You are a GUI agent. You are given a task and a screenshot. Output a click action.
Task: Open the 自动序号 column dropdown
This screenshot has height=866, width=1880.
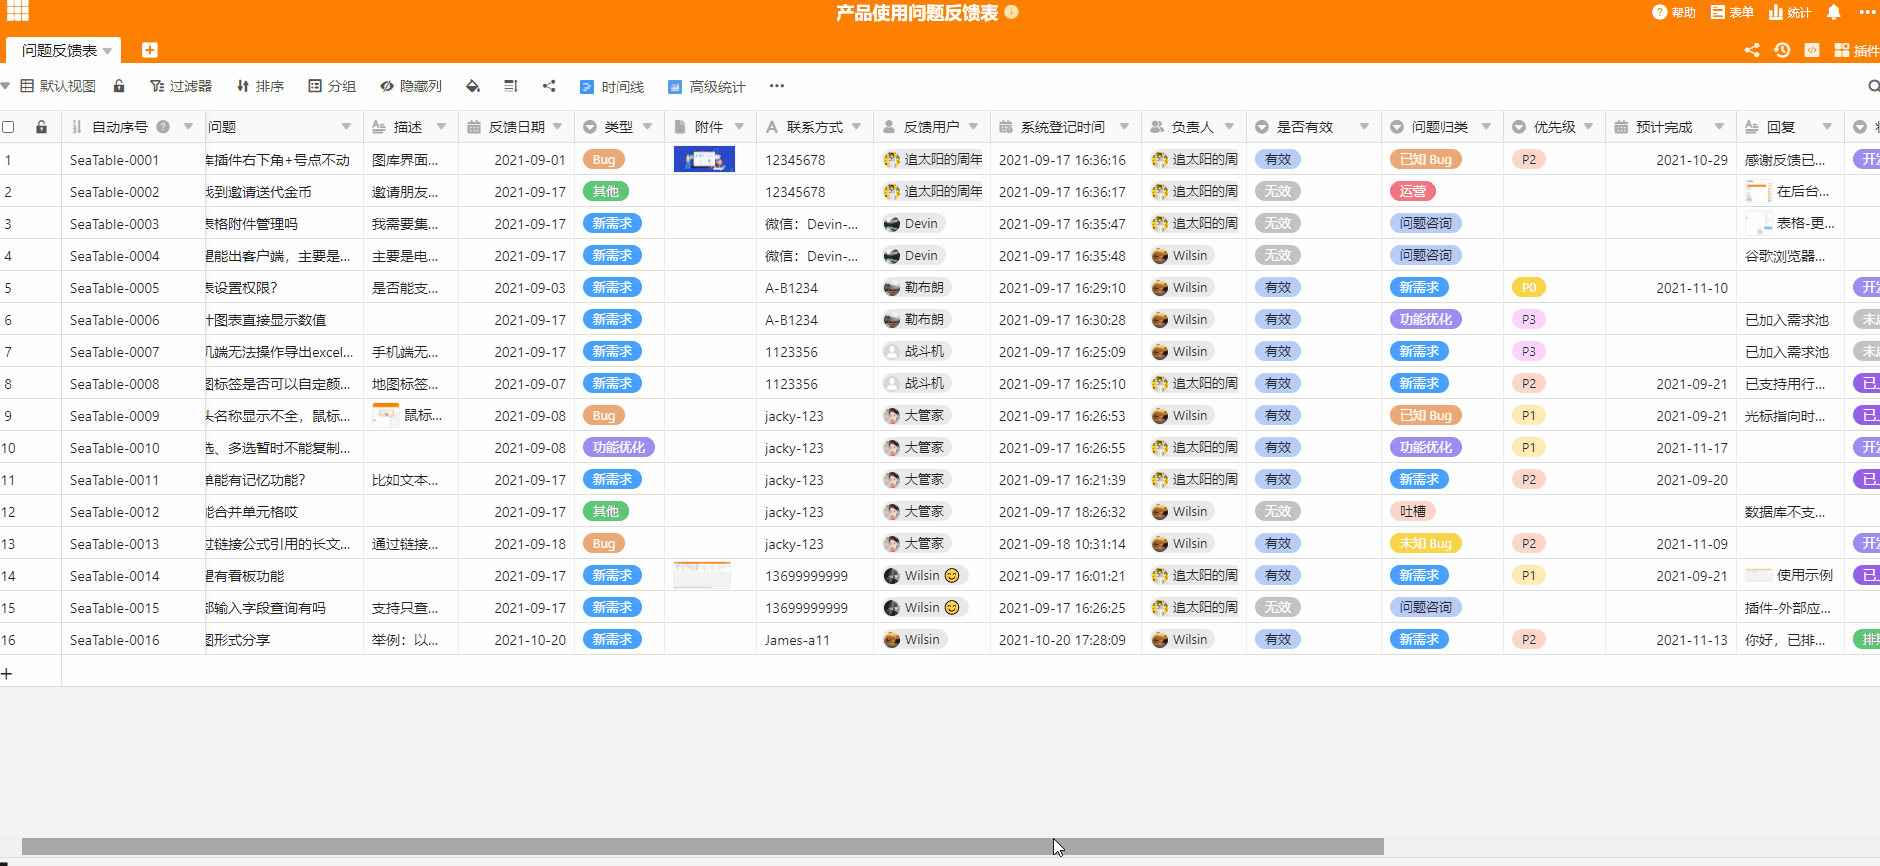[188, 127]
